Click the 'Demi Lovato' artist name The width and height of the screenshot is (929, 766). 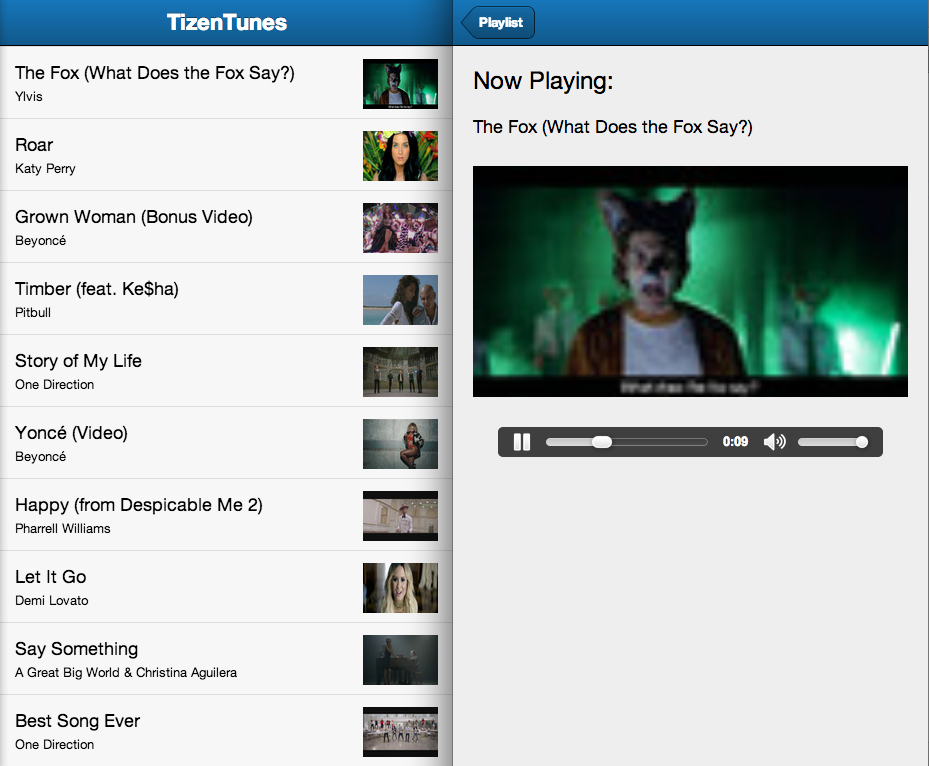click(52, 601)
